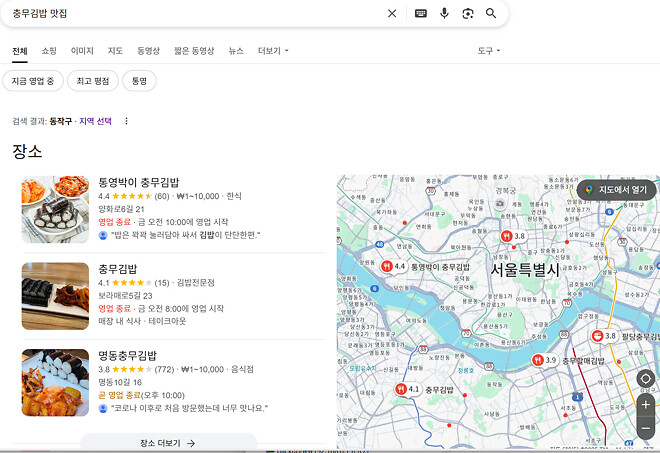Viewport: 660px width, 453px height.
Task: Open the 충무김밥 listing thumbnail
Action: (x=55, y=296)
